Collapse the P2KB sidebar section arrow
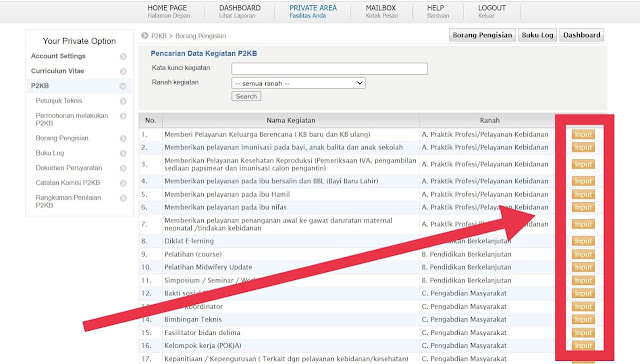This screenshot has height=364, width=640. [123, 86]
